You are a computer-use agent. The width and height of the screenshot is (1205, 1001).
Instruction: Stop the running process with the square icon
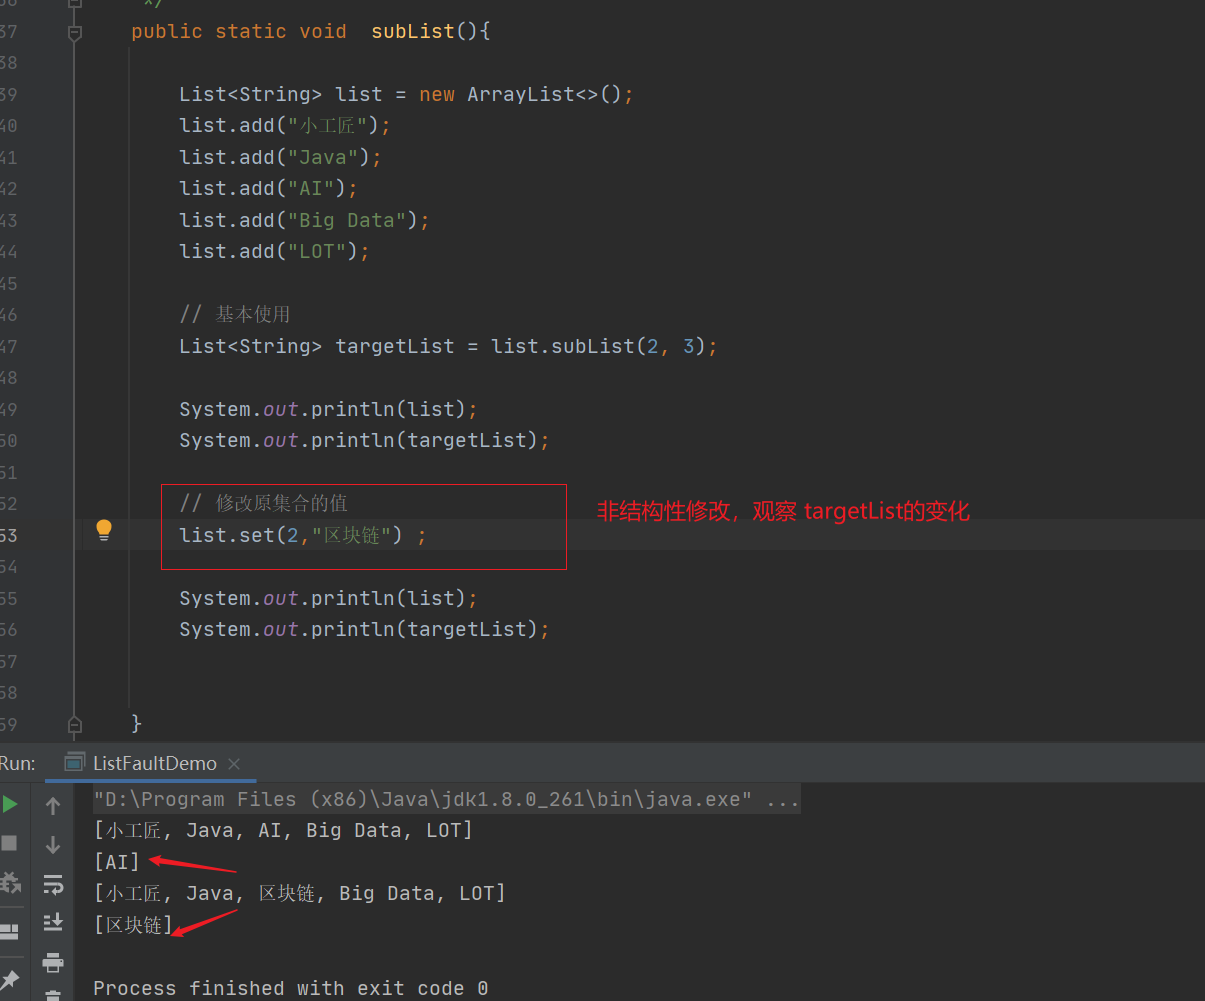9,843
